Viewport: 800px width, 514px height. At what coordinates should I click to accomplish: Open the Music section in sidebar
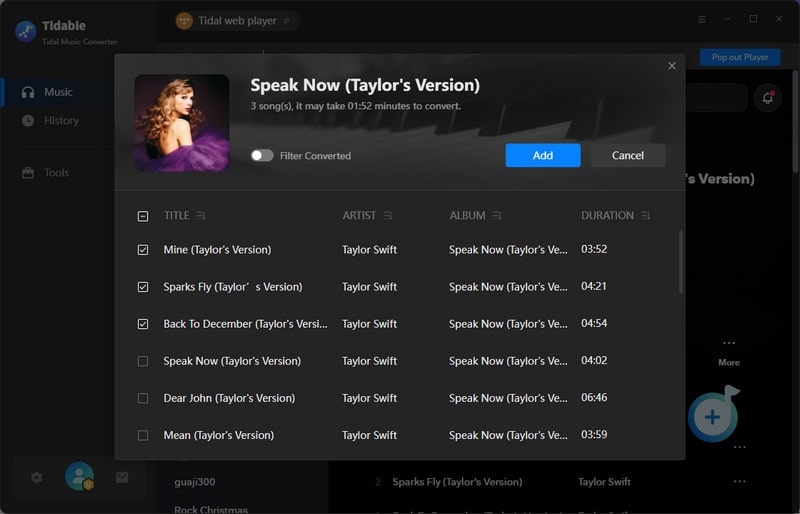pyautogui.click(x=58, y=92)
